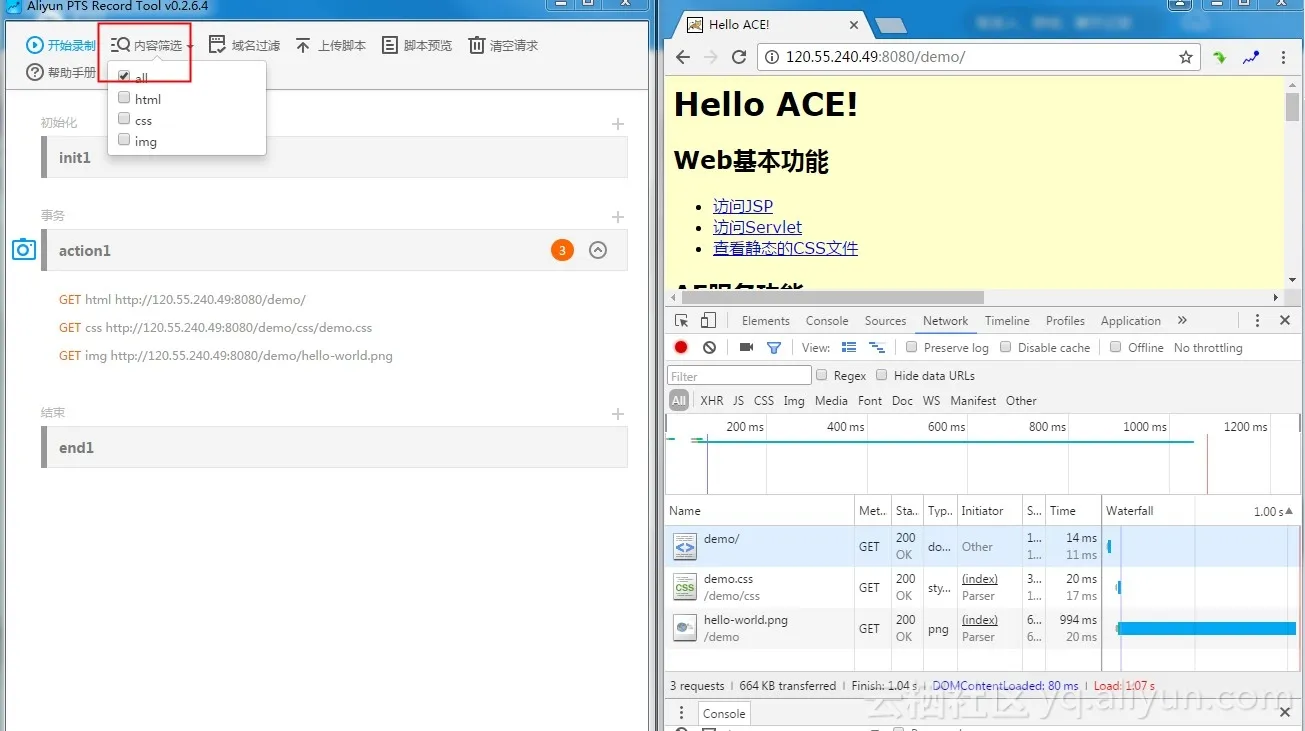Select GET css demo.css request entry
This screenshot has height=731, width=1305.
click(x=215, y=327)
